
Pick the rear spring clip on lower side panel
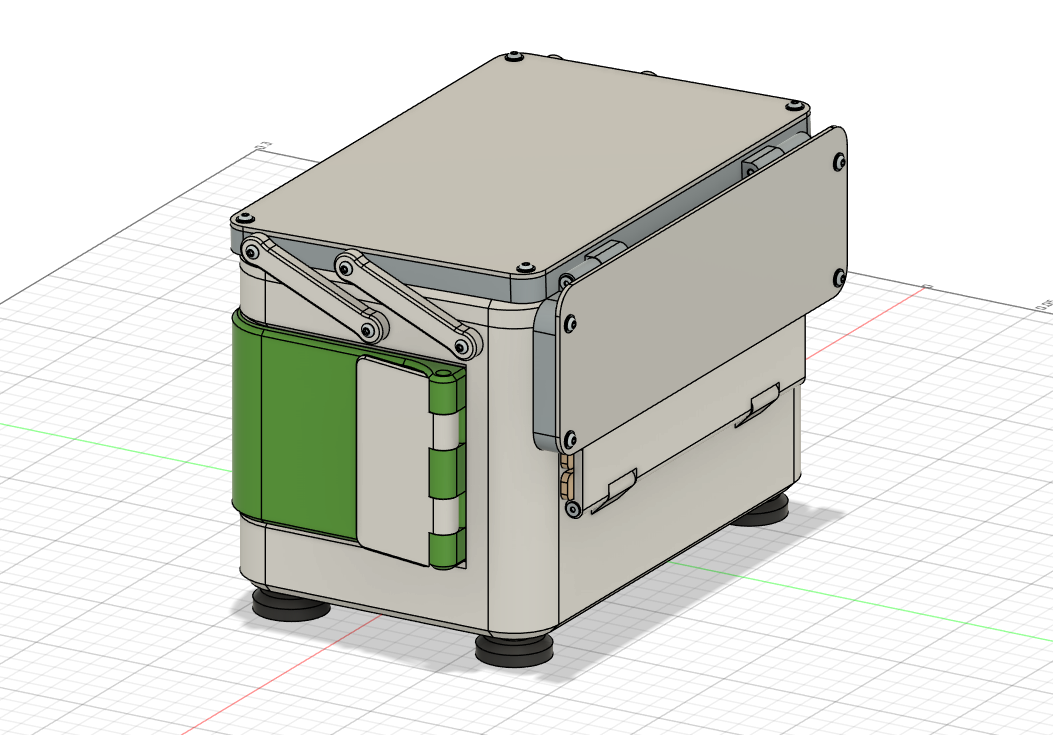[758, 404]
